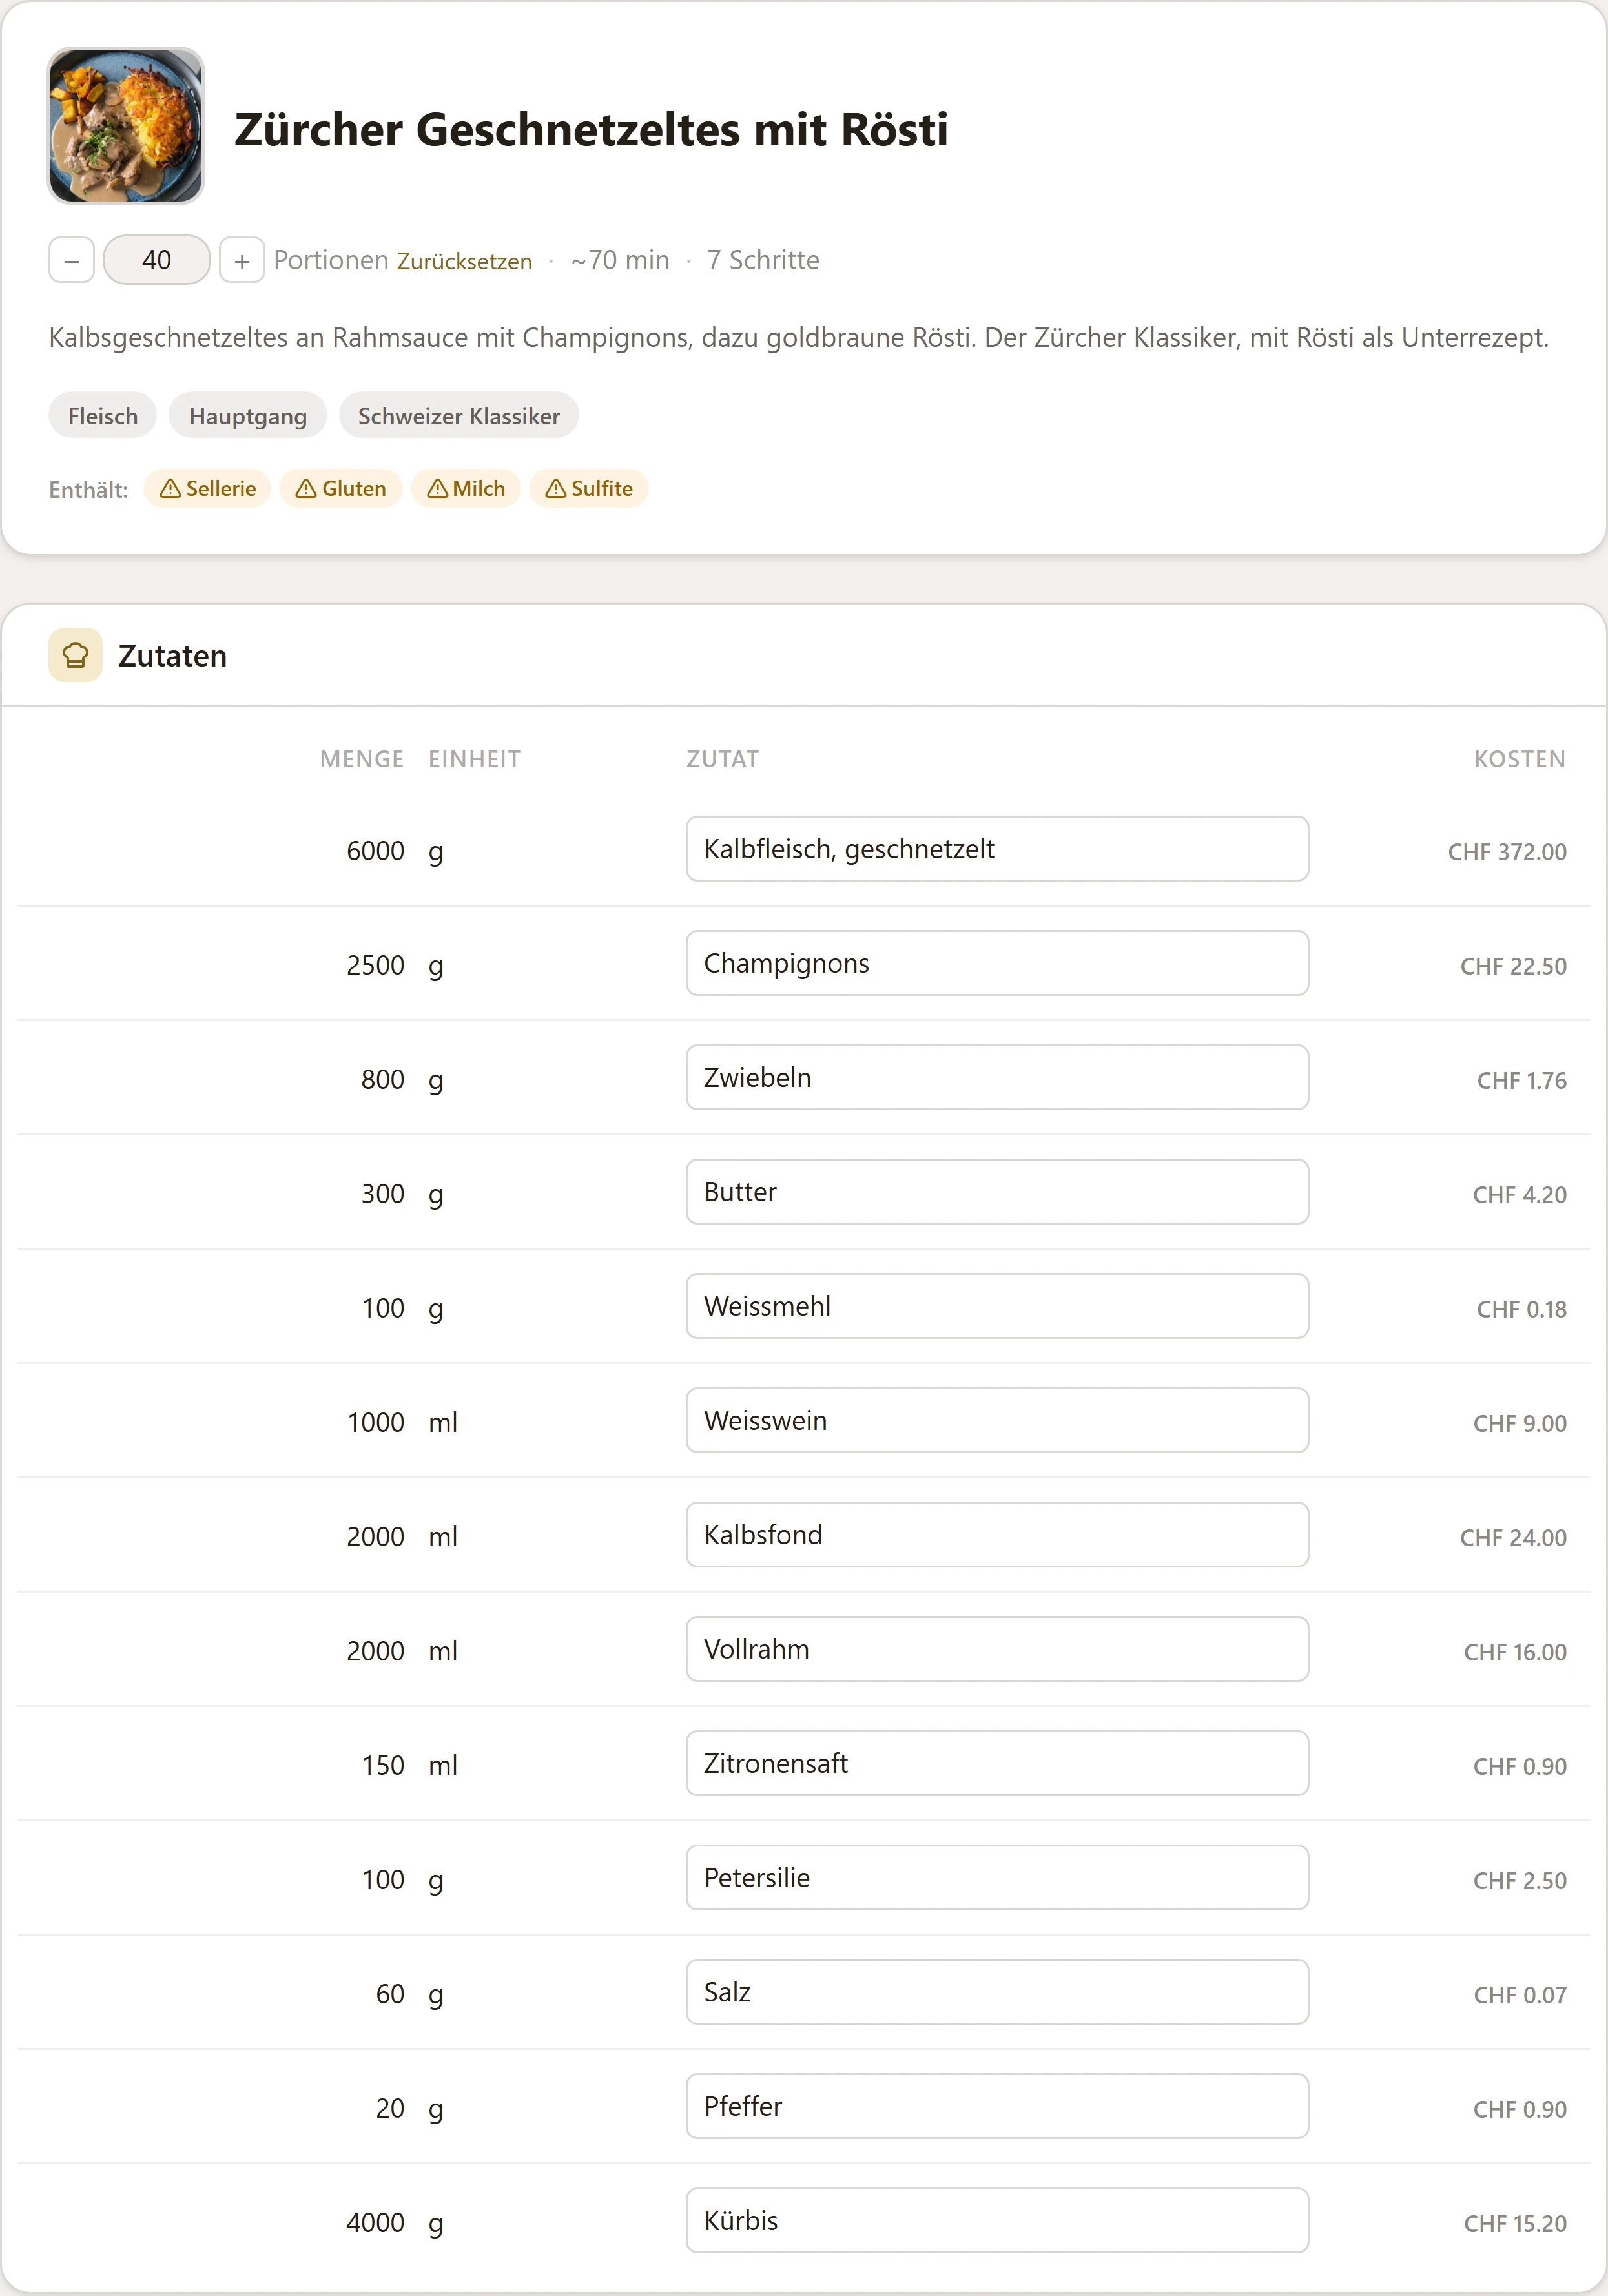Decrease portions with the minus button
This screenshot has height=2296, width=1608.
coord(71,260)
